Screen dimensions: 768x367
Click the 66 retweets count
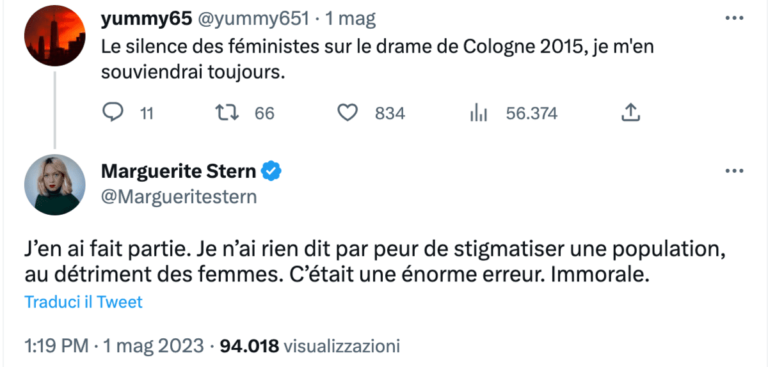click(x=264, y=114)
